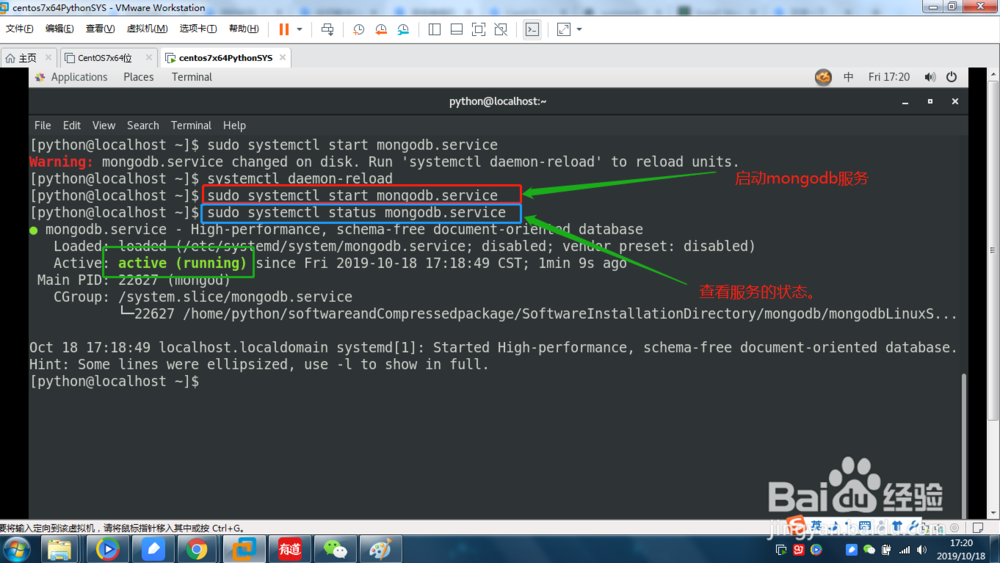Toggle the thumbnail bar icon
The width and height of the screenshot is (1000, 563).
(457, 29)
